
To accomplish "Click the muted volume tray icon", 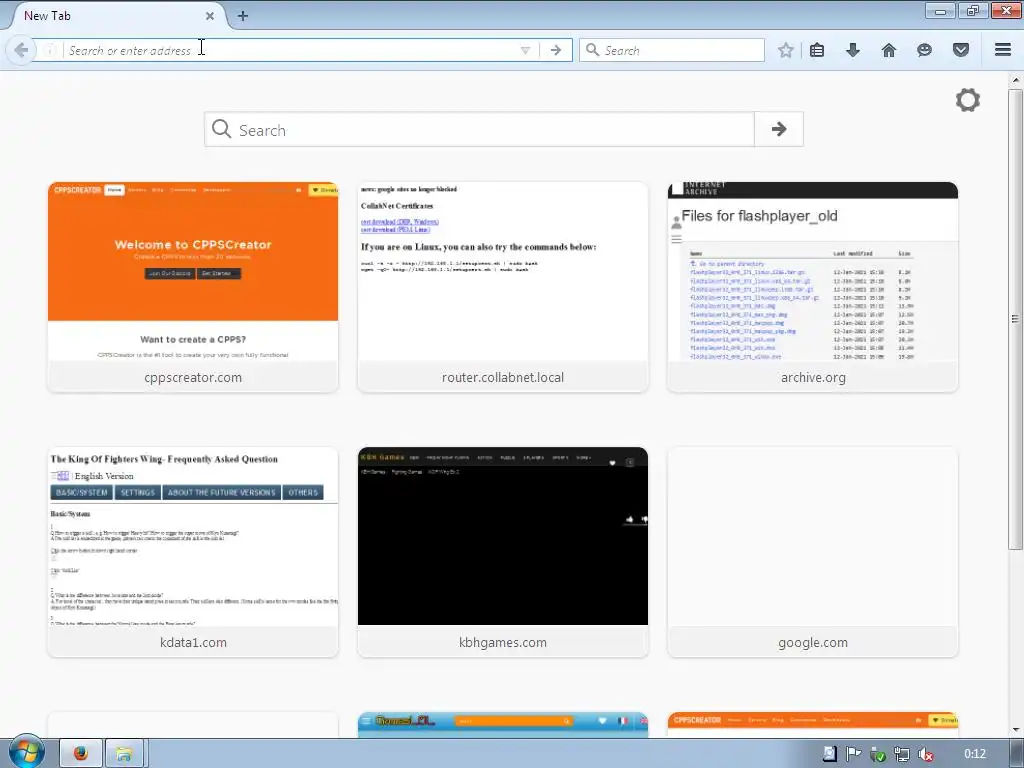I will click(x=925, y=754).
